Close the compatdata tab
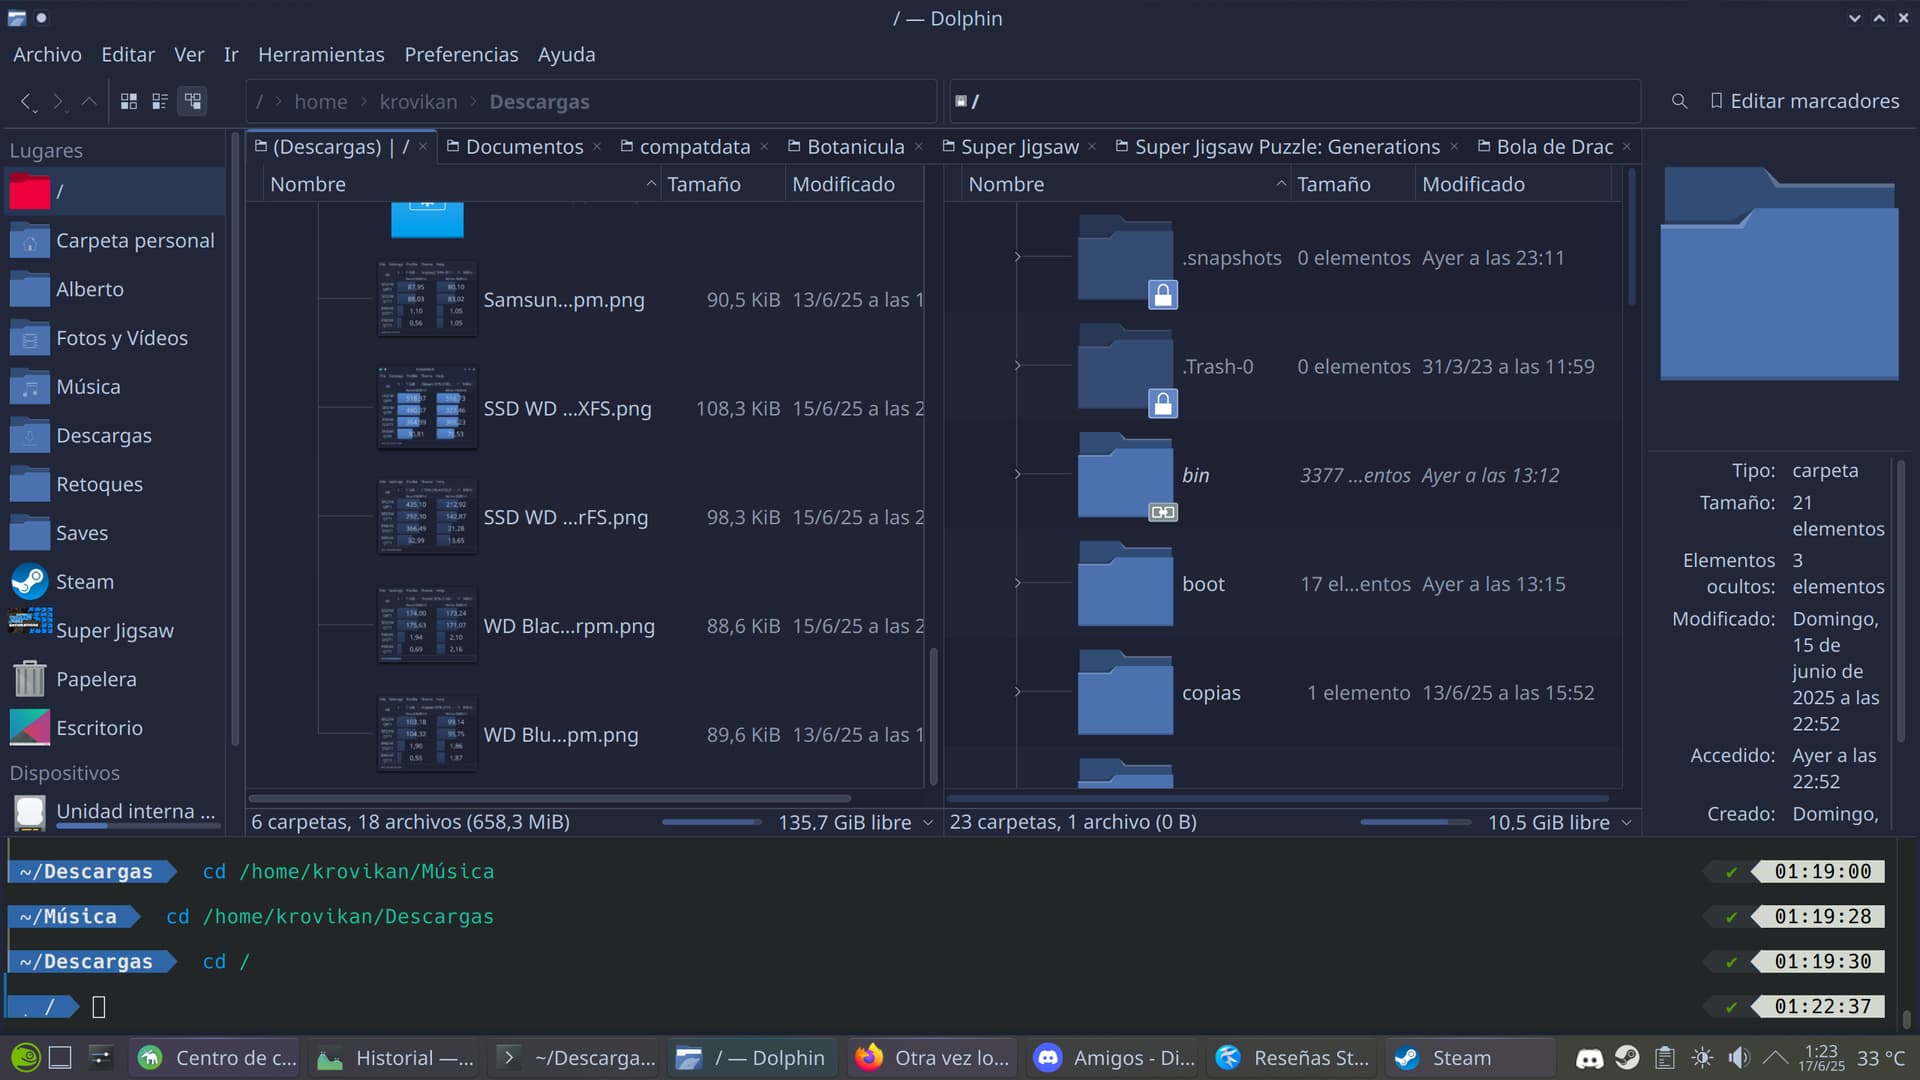Image resolution: width=1920 pixels, height=1080 pixels. point(764,147)
